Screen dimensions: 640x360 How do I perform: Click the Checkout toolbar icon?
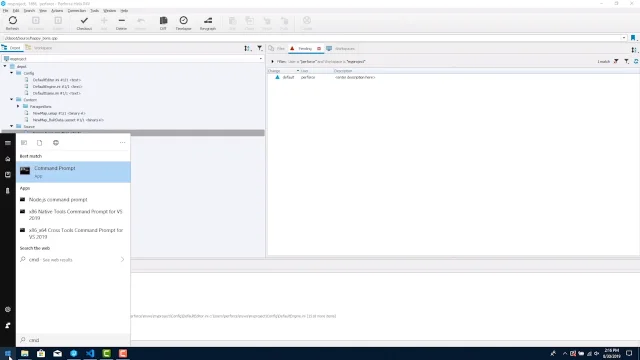pyautogui.click(x=84, y=23)
